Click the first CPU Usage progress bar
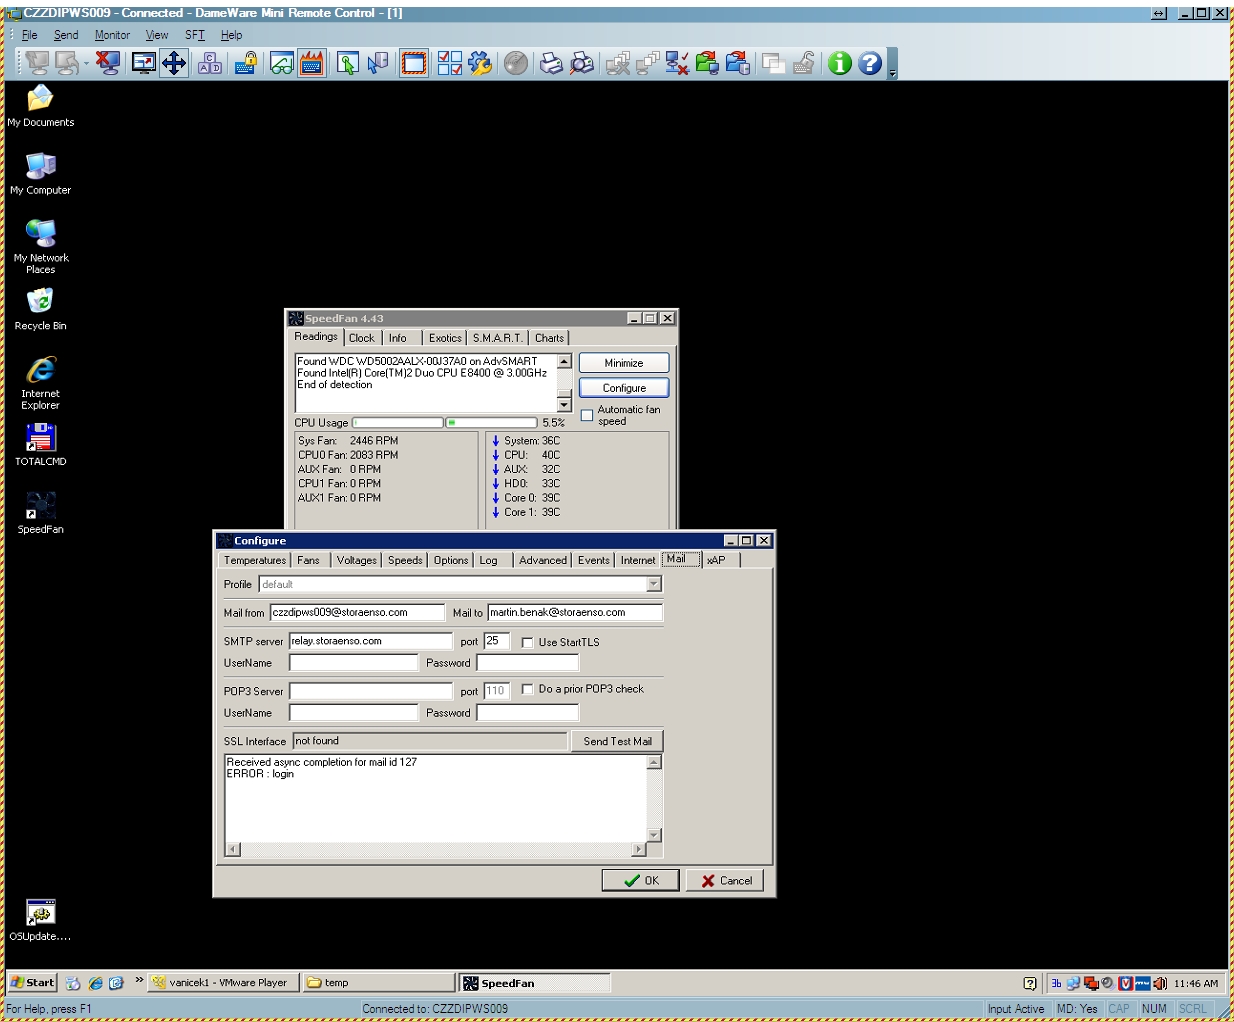The image size is (1234, 1022). [x=397, y=423]
